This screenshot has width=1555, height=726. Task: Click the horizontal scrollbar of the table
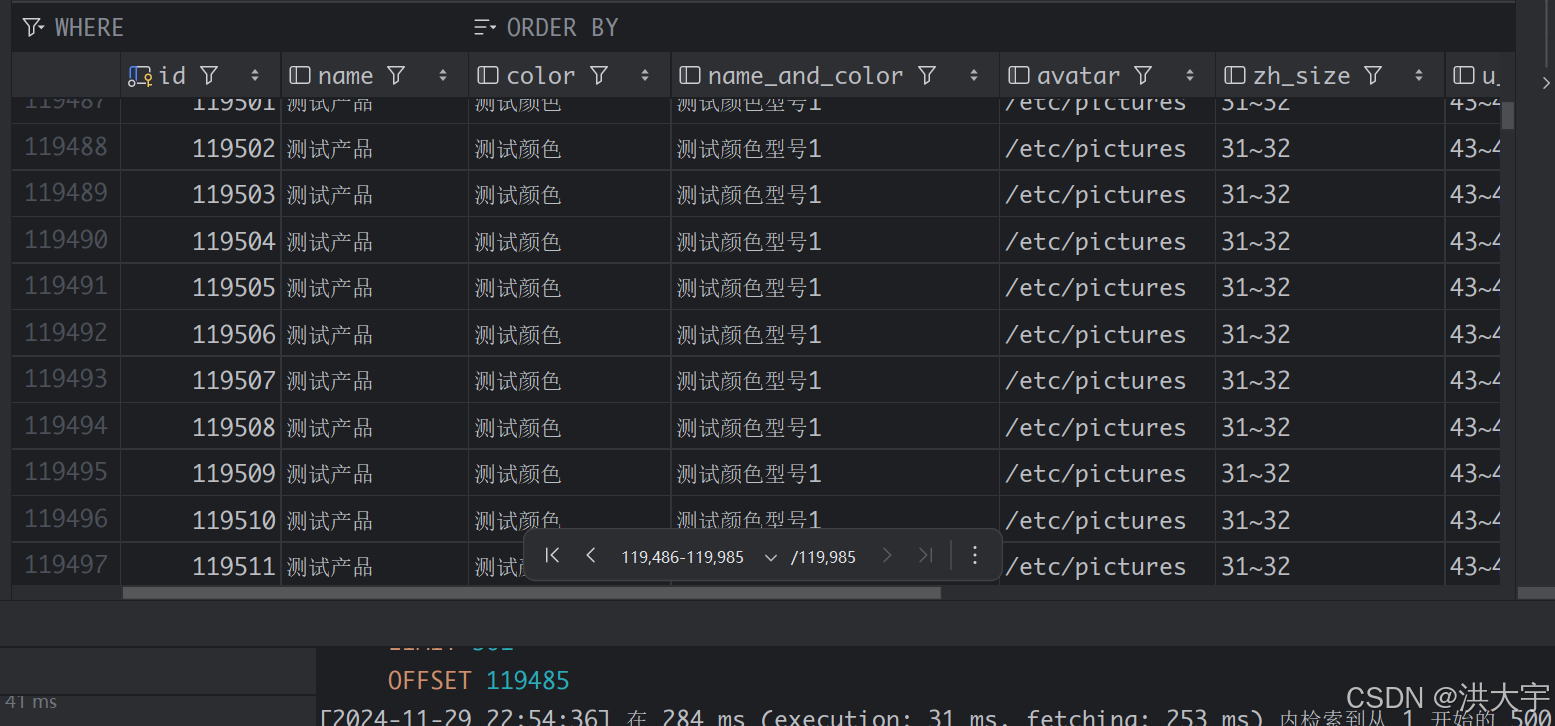point(532,593)
